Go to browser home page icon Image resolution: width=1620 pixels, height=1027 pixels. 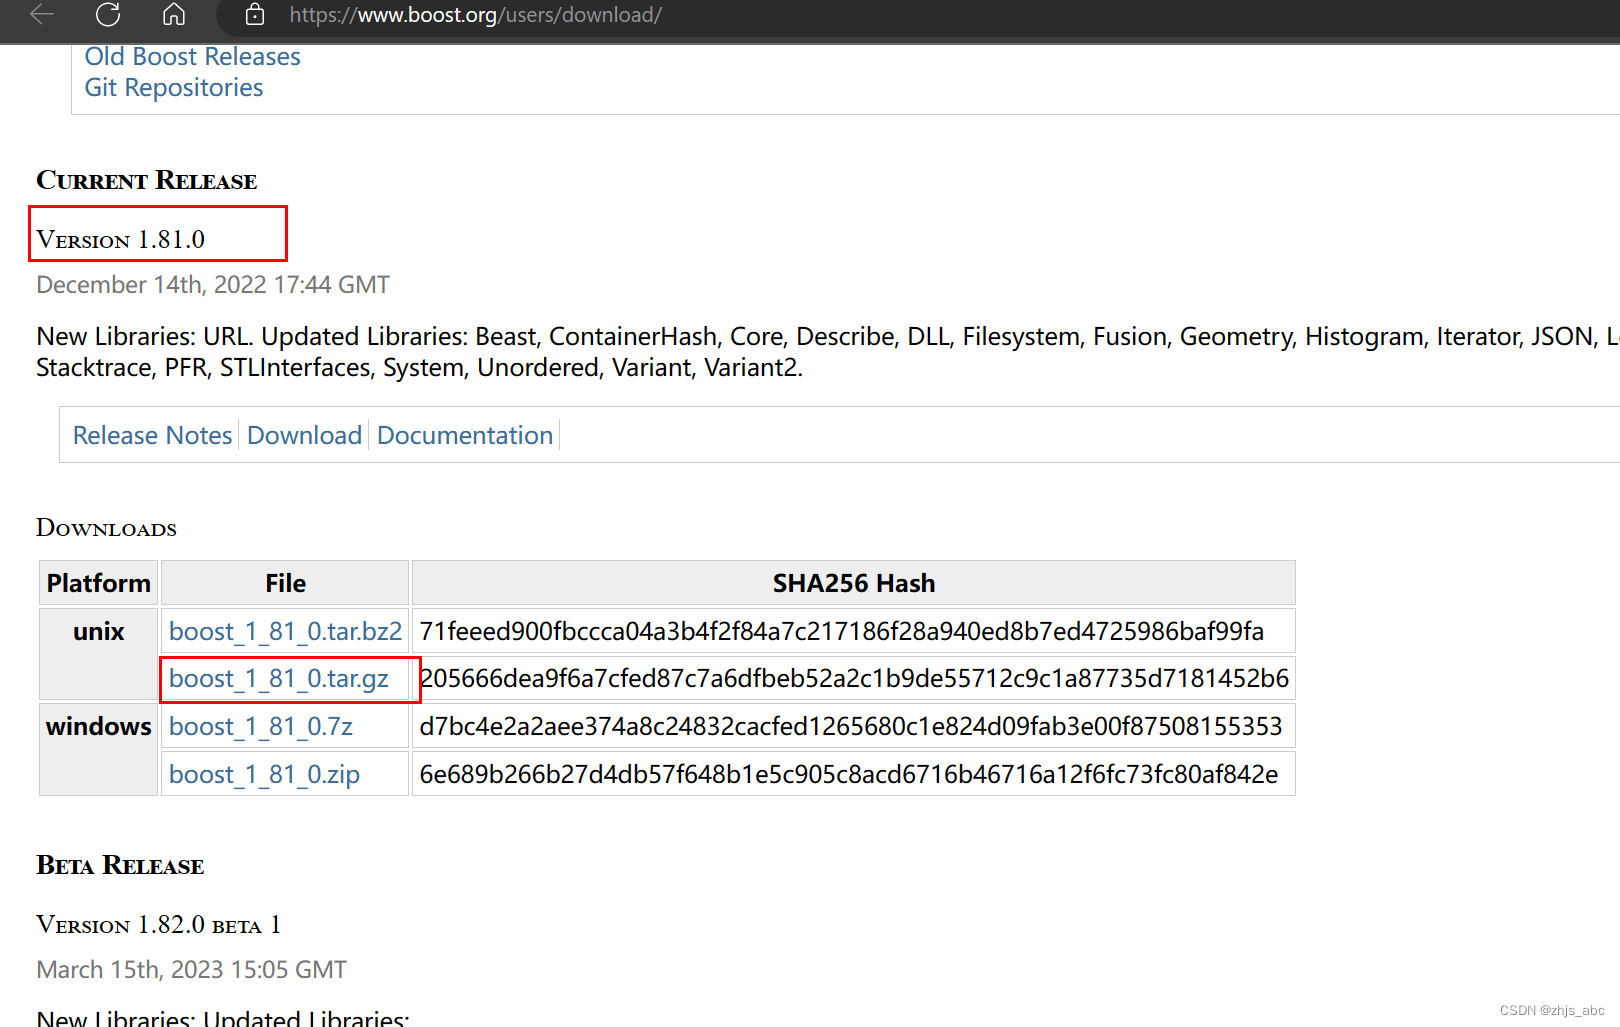click(174, 14)
